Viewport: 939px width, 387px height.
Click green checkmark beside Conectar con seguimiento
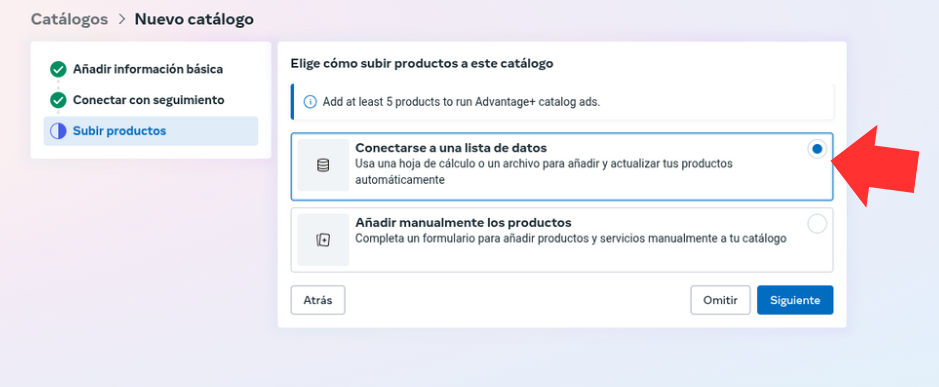pyautogui.click(x=58, y=100)
